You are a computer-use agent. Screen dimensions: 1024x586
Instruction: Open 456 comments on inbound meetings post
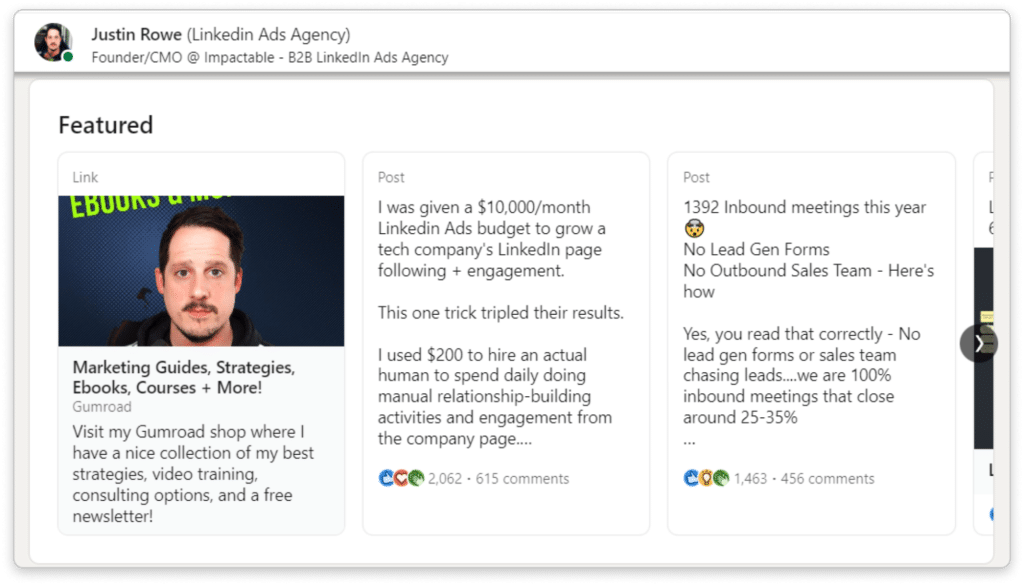(827, 479)
